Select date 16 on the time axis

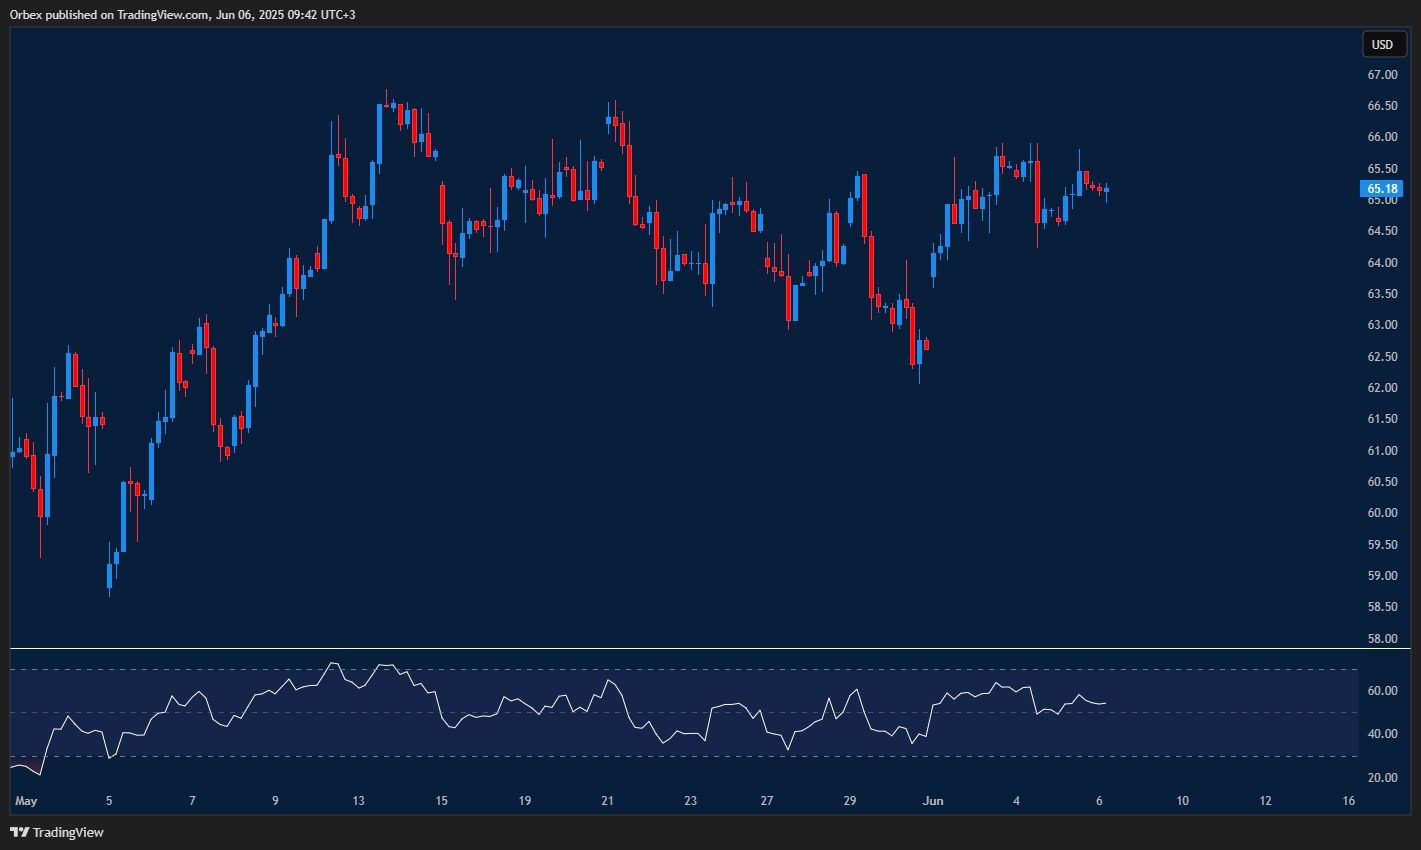1348,801
